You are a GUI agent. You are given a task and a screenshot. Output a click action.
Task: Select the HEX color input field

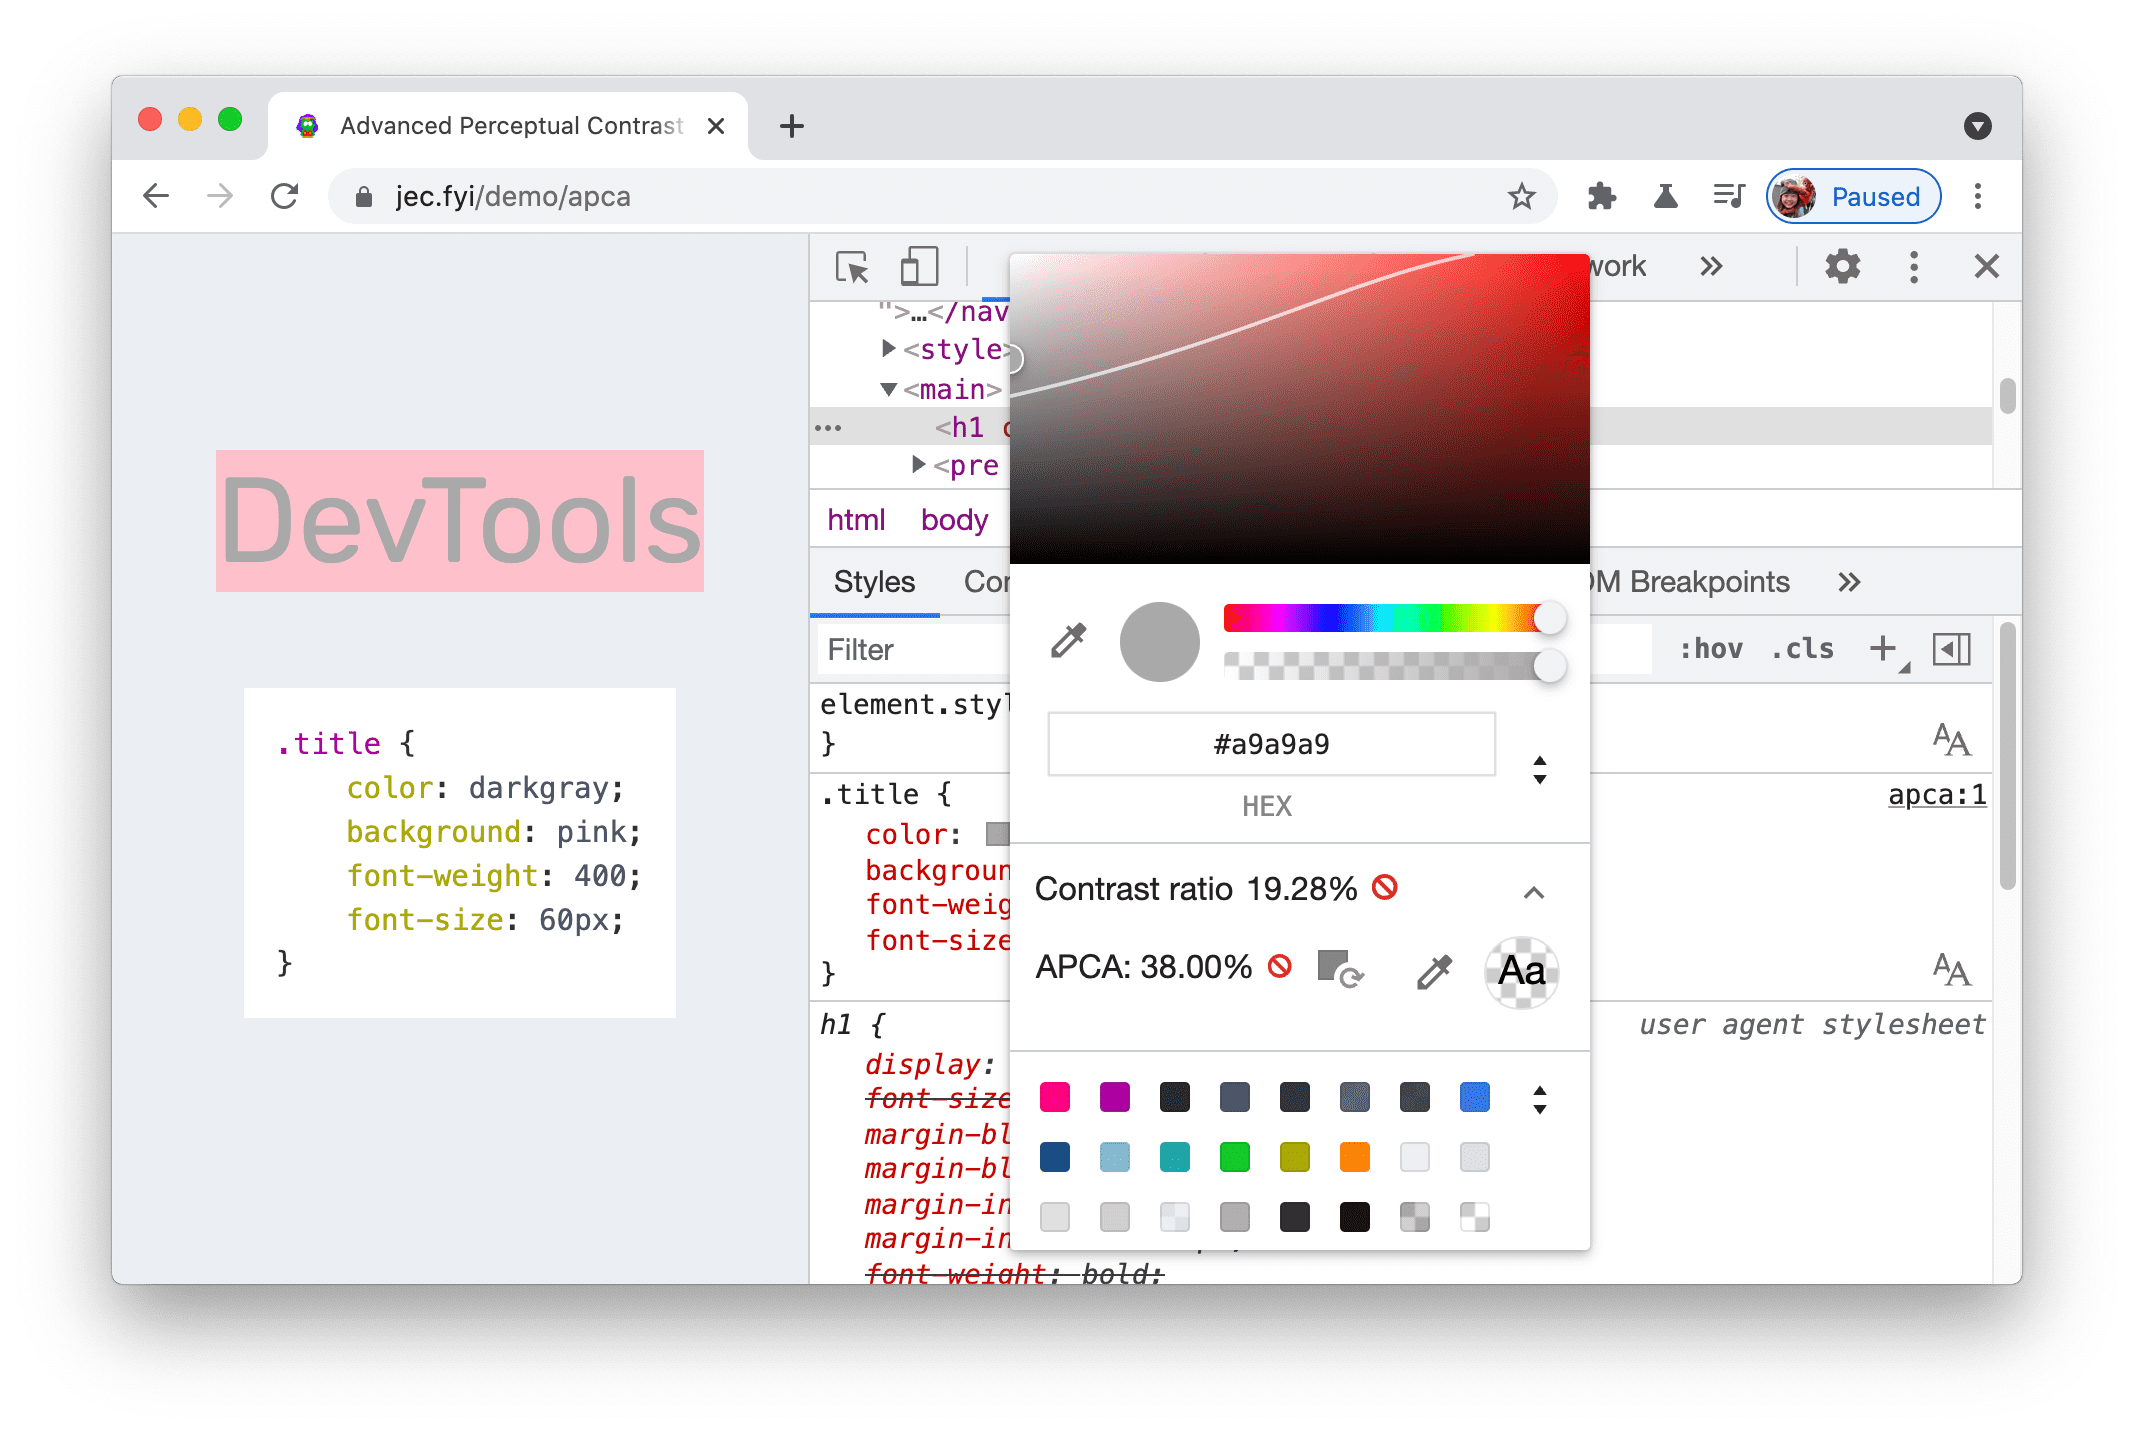[1271, 743]
